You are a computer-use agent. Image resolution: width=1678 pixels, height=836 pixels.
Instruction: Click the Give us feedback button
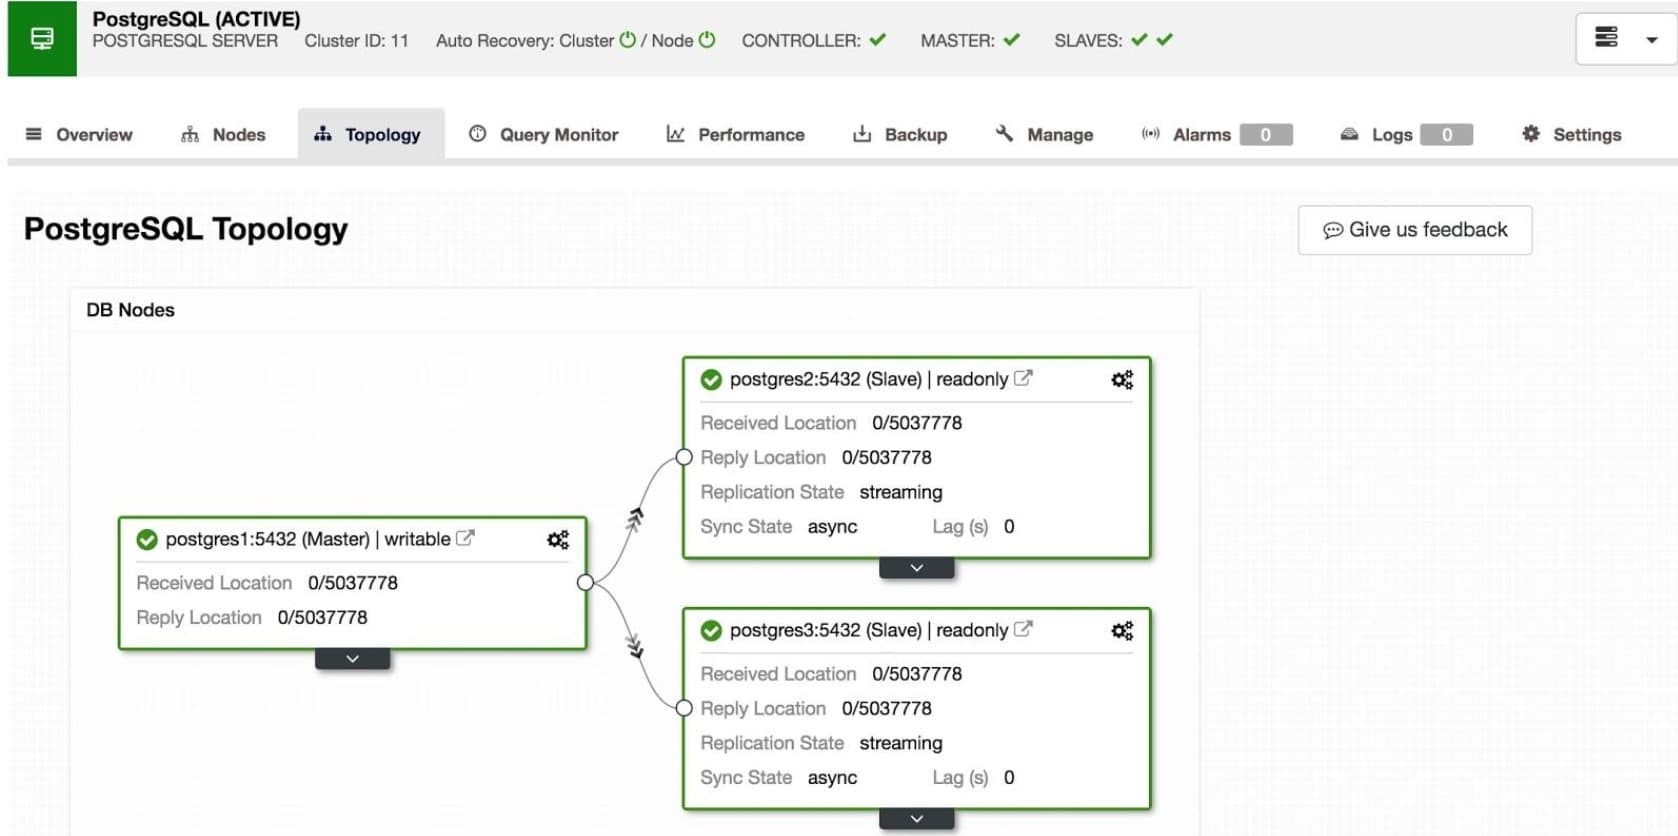click(x=1415, y=230)
